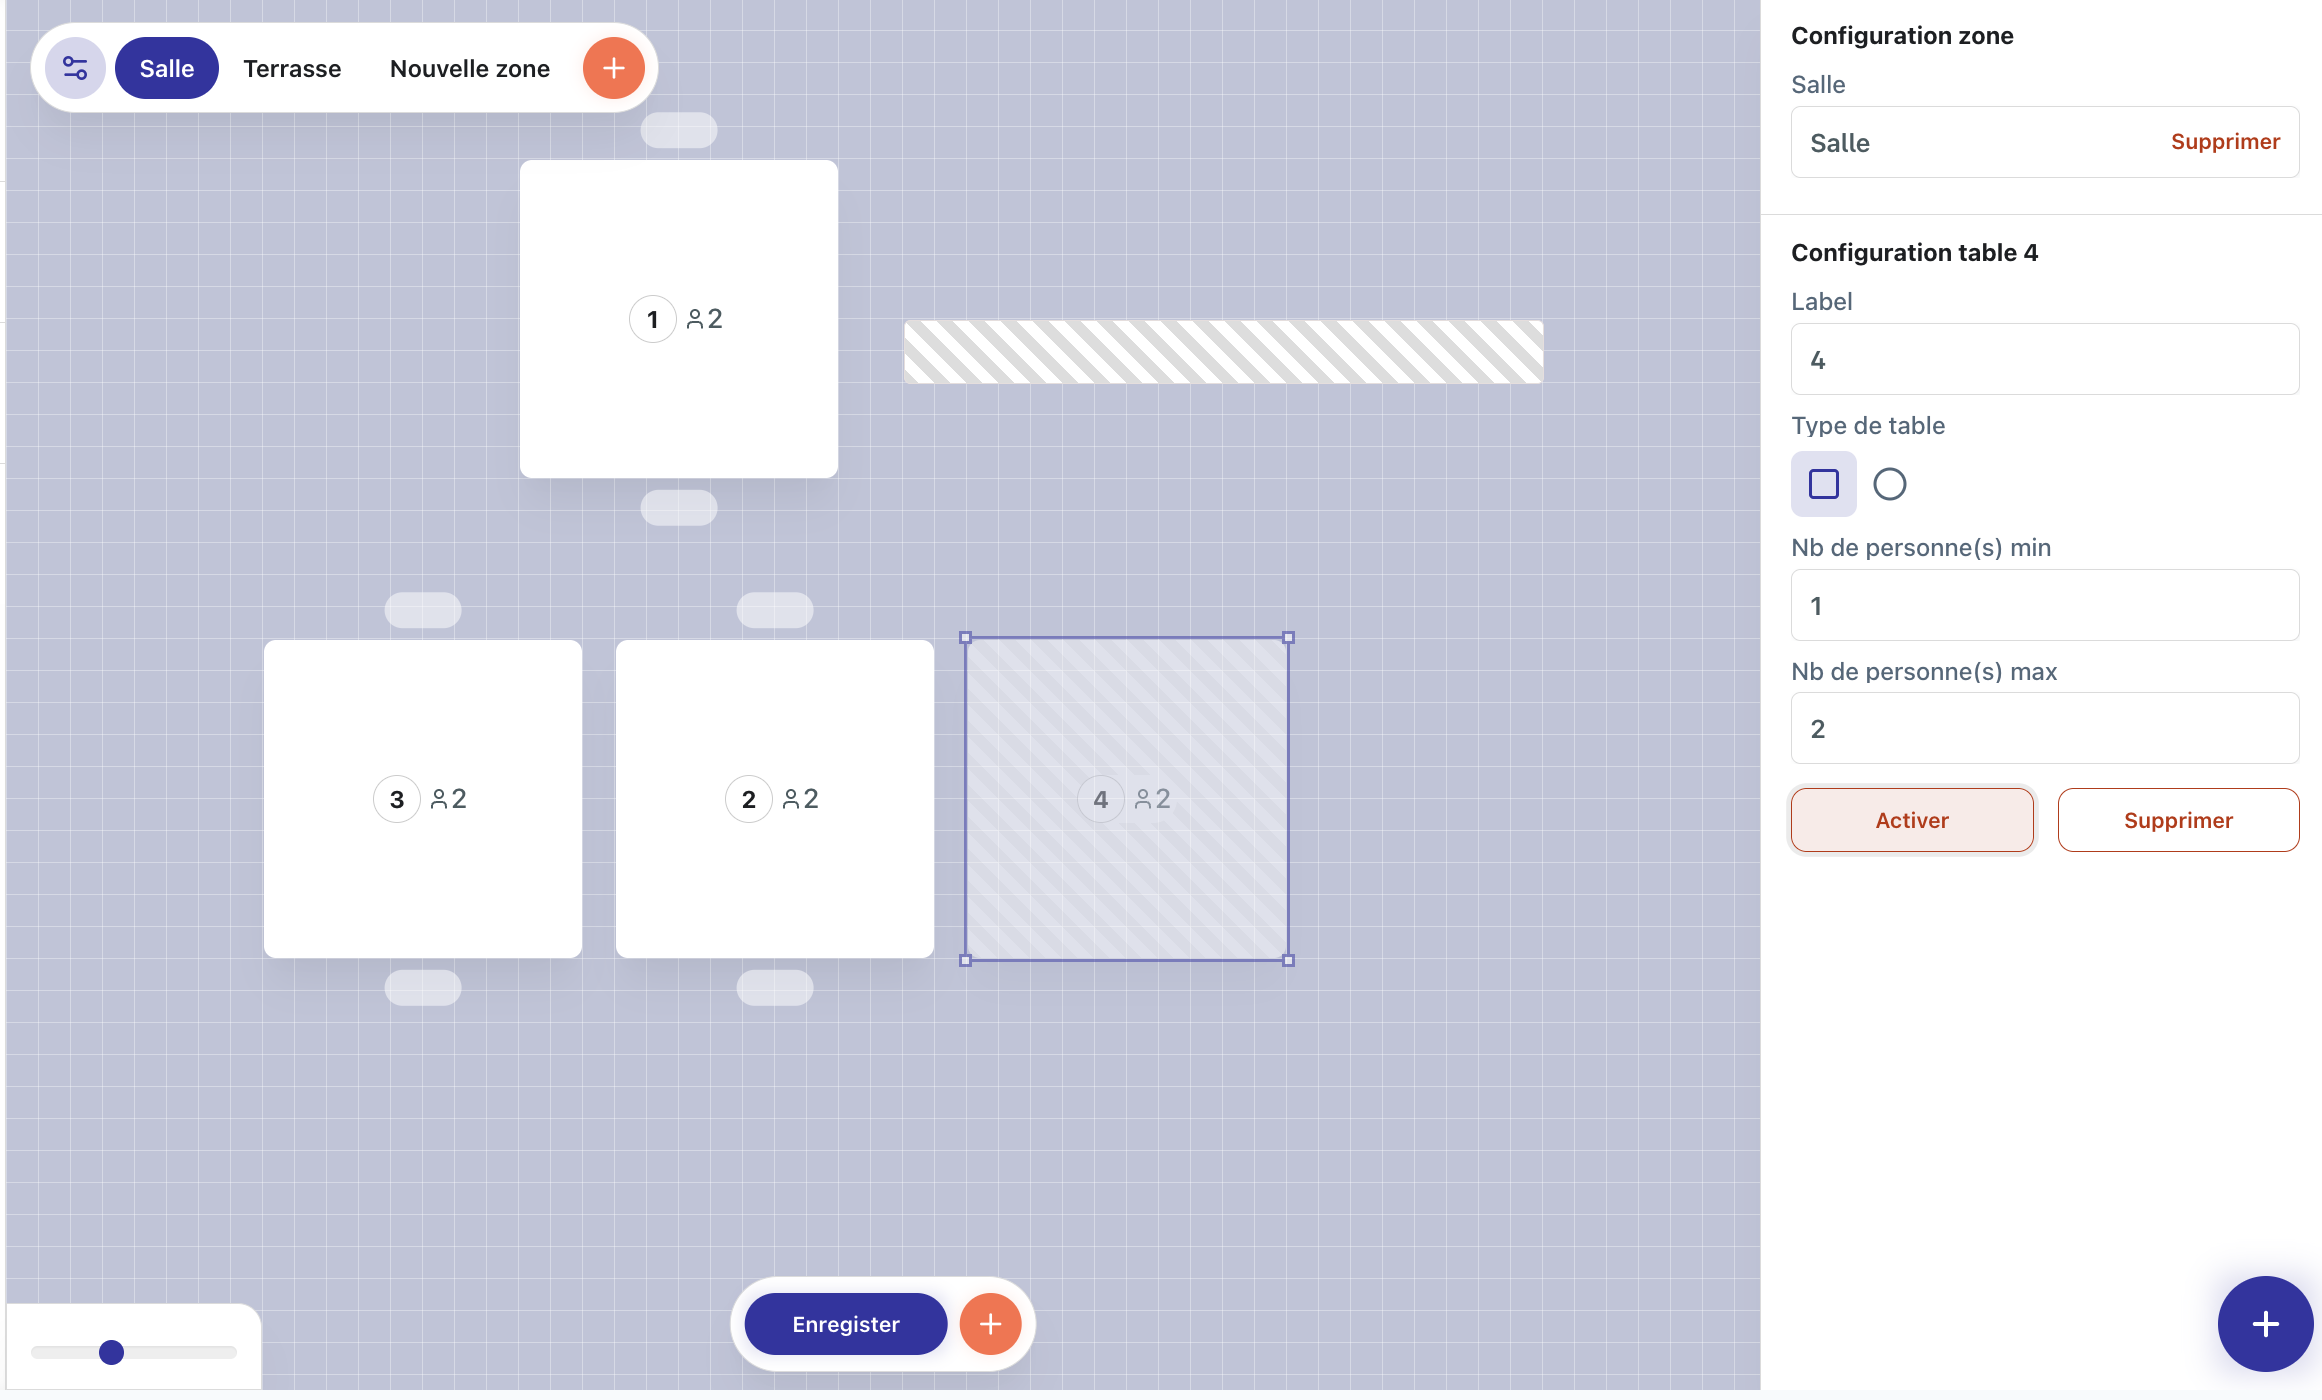
Task: Click the bottom-right resize handle of table 4
Action: pyautogui.click(x=1288, y=960)
